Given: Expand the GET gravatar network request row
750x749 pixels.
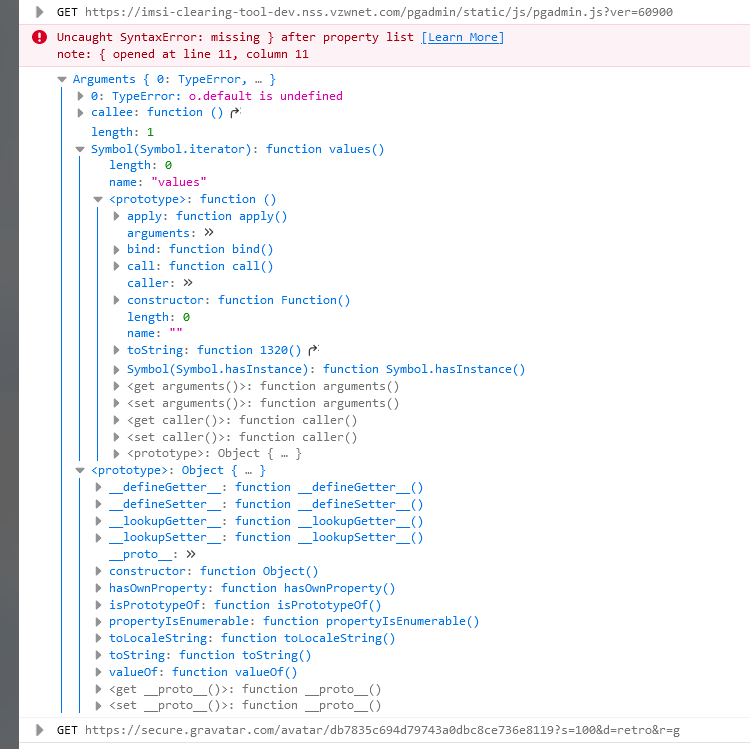Looking at the screenshot, I should point(39,730).
